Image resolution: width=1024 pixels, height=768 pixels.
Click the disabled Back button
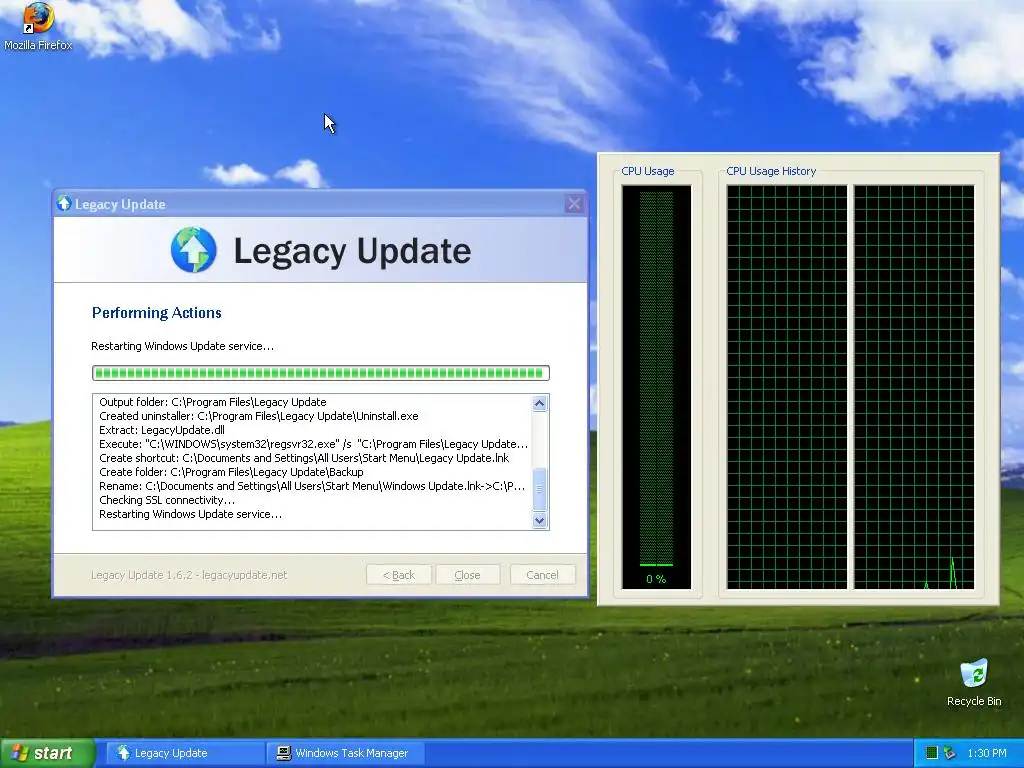(398, 575)
